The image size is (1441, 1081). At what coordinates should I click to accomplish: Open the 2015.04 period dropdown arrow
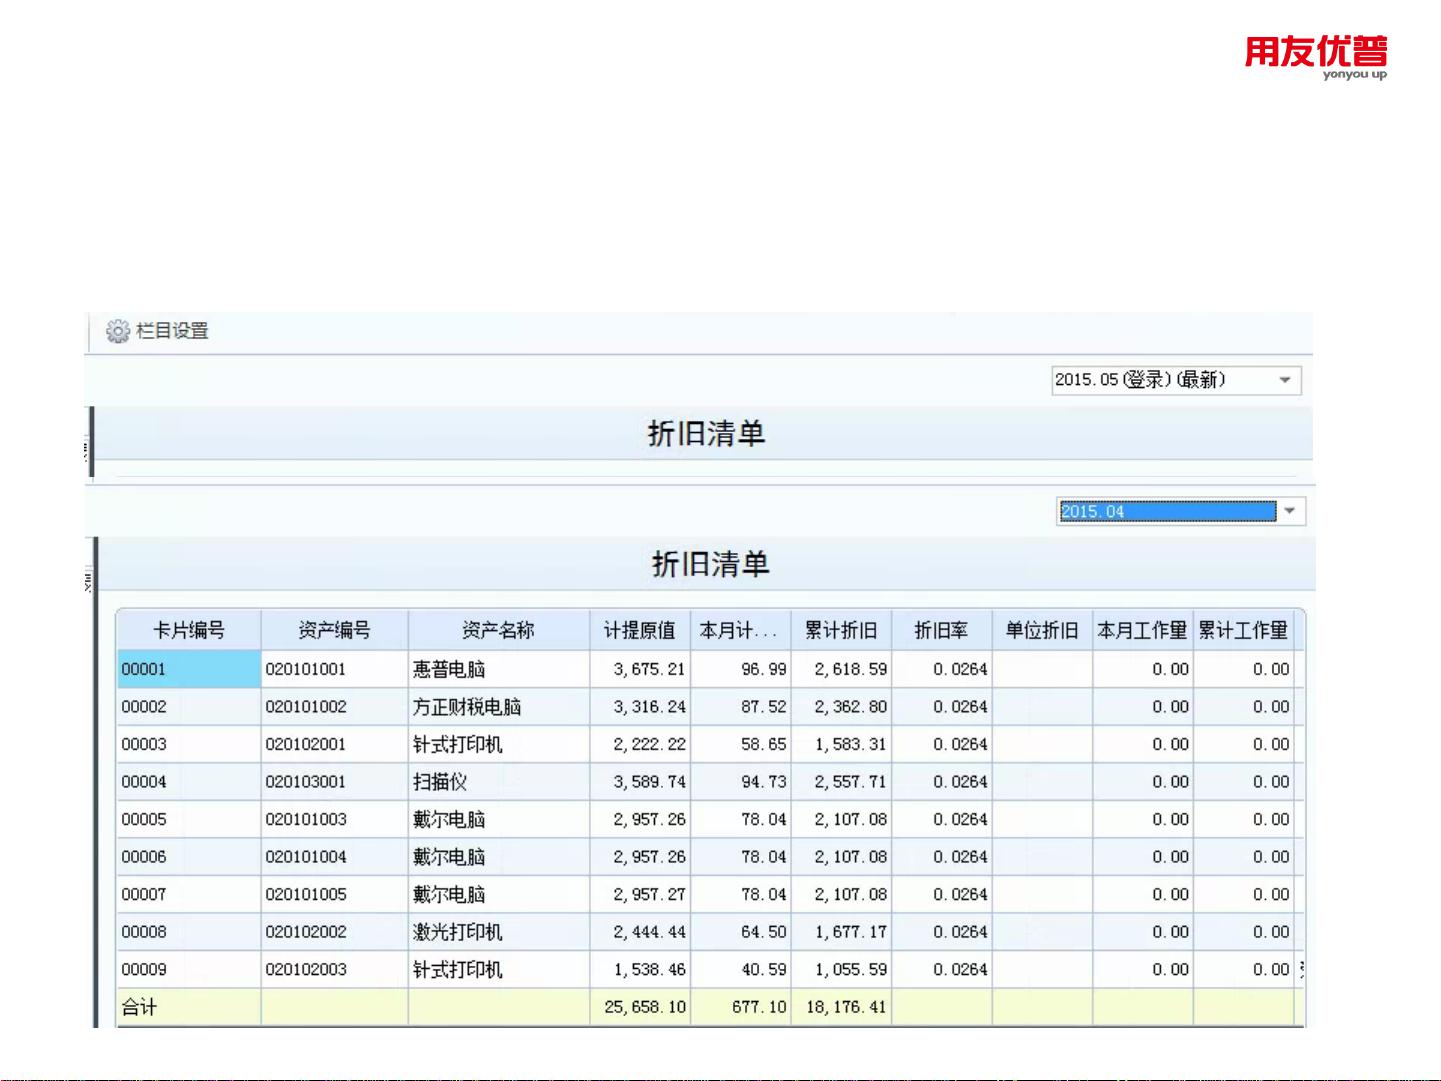1290,511
